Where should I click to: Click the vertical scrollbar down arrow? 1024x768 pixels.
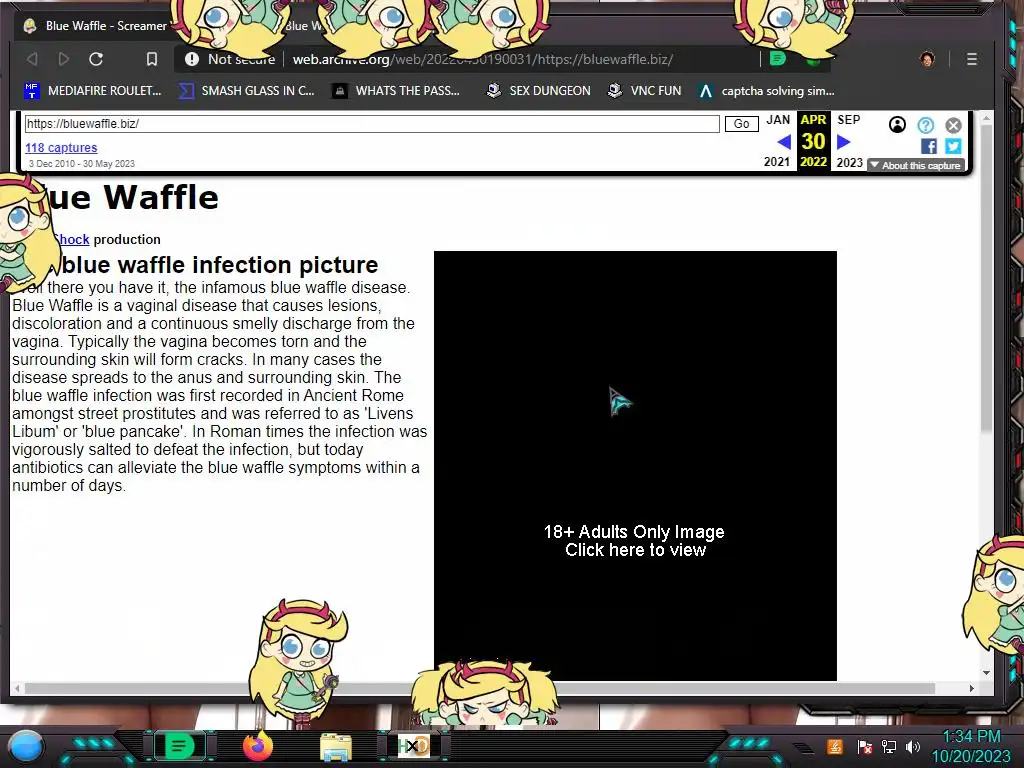pos(986,673)
